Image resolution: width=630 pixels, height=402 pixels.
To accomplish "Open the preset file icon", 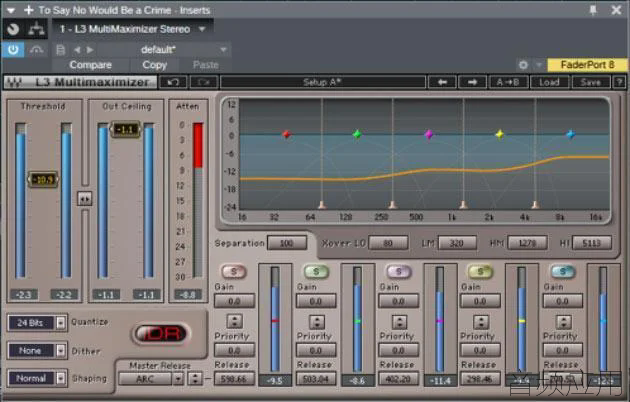I will point(61,50).
